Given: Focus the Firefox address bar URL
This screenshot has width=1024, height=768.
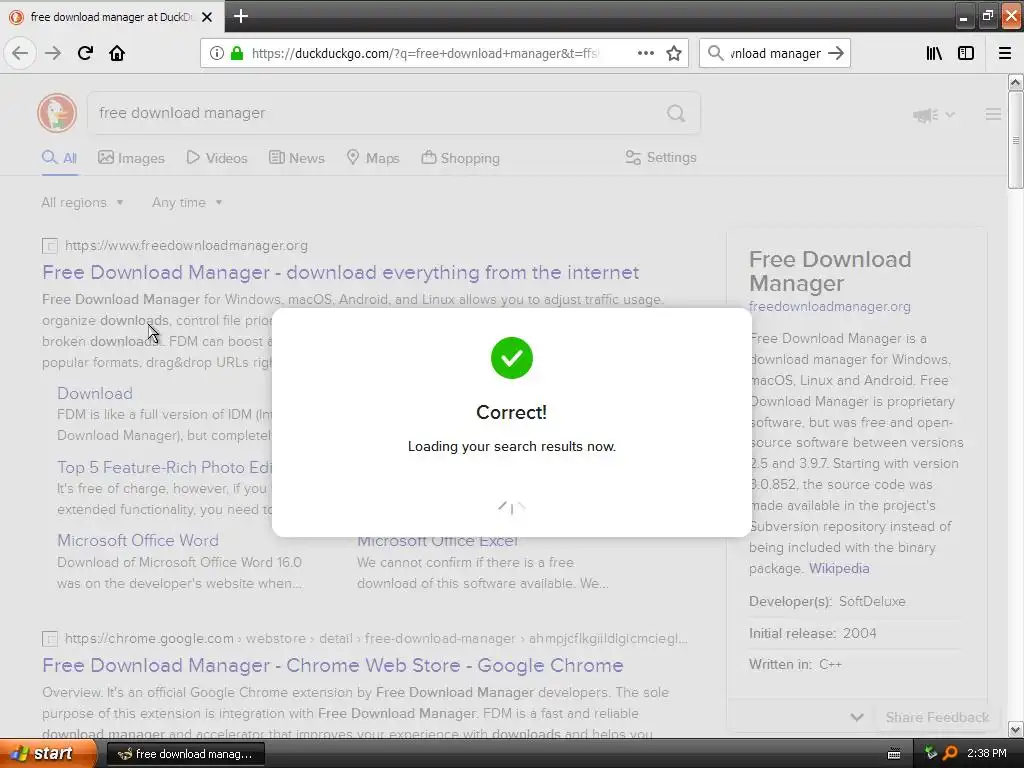Looking at the screenshot, I should (x=424, y=53).
